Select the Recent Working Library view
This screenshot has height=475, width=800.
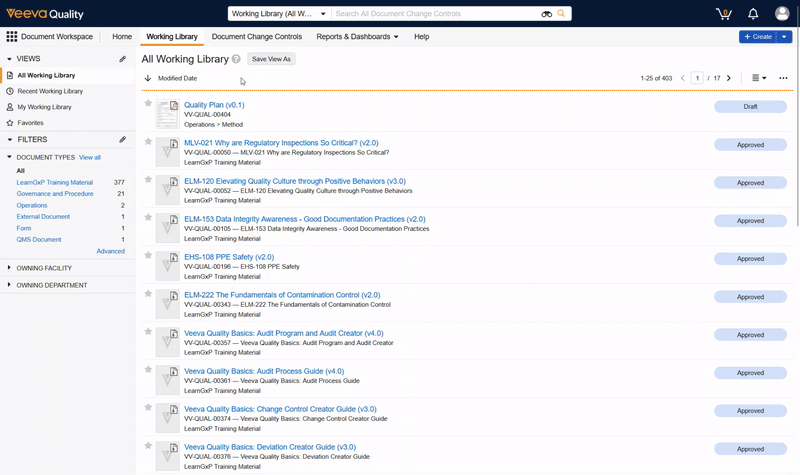pos(50,91)
